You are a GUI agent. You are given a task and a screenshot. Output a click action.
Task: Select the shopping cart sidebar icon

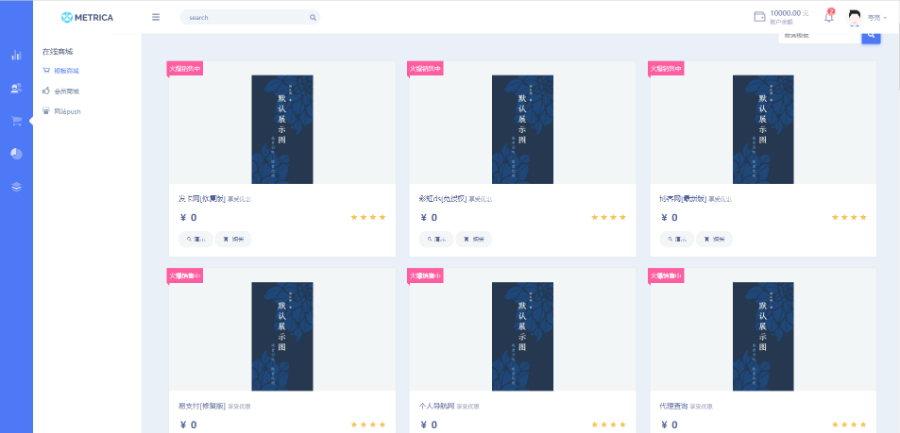click(x=16, y=121)
